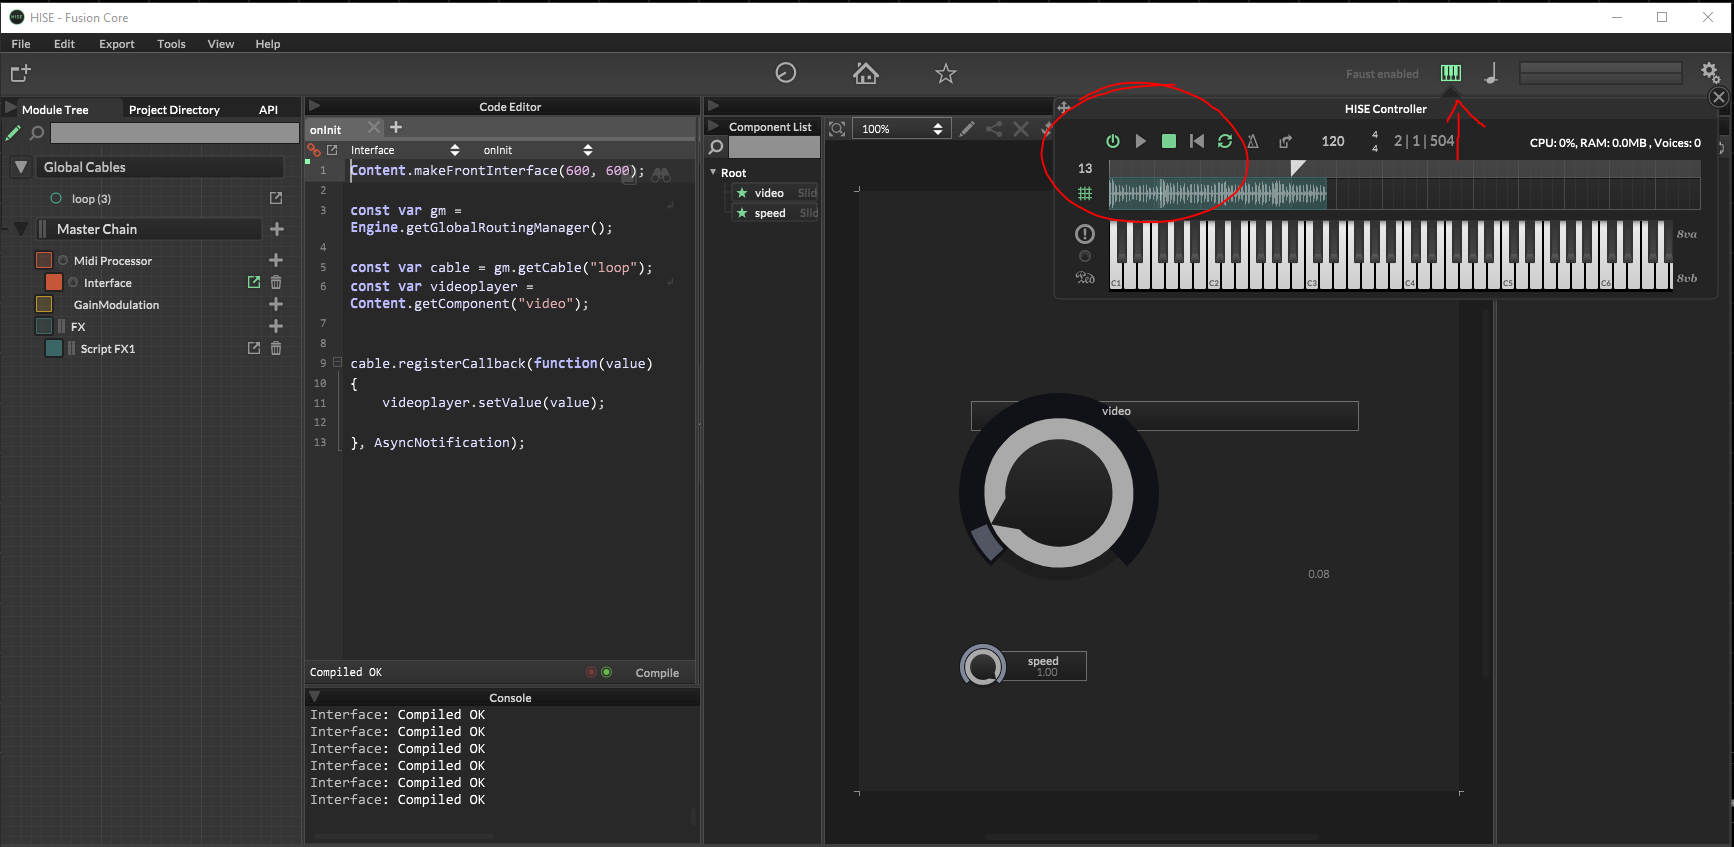Click the pencil edit icon in interface designer toolbar

click(x=966, y=128)
